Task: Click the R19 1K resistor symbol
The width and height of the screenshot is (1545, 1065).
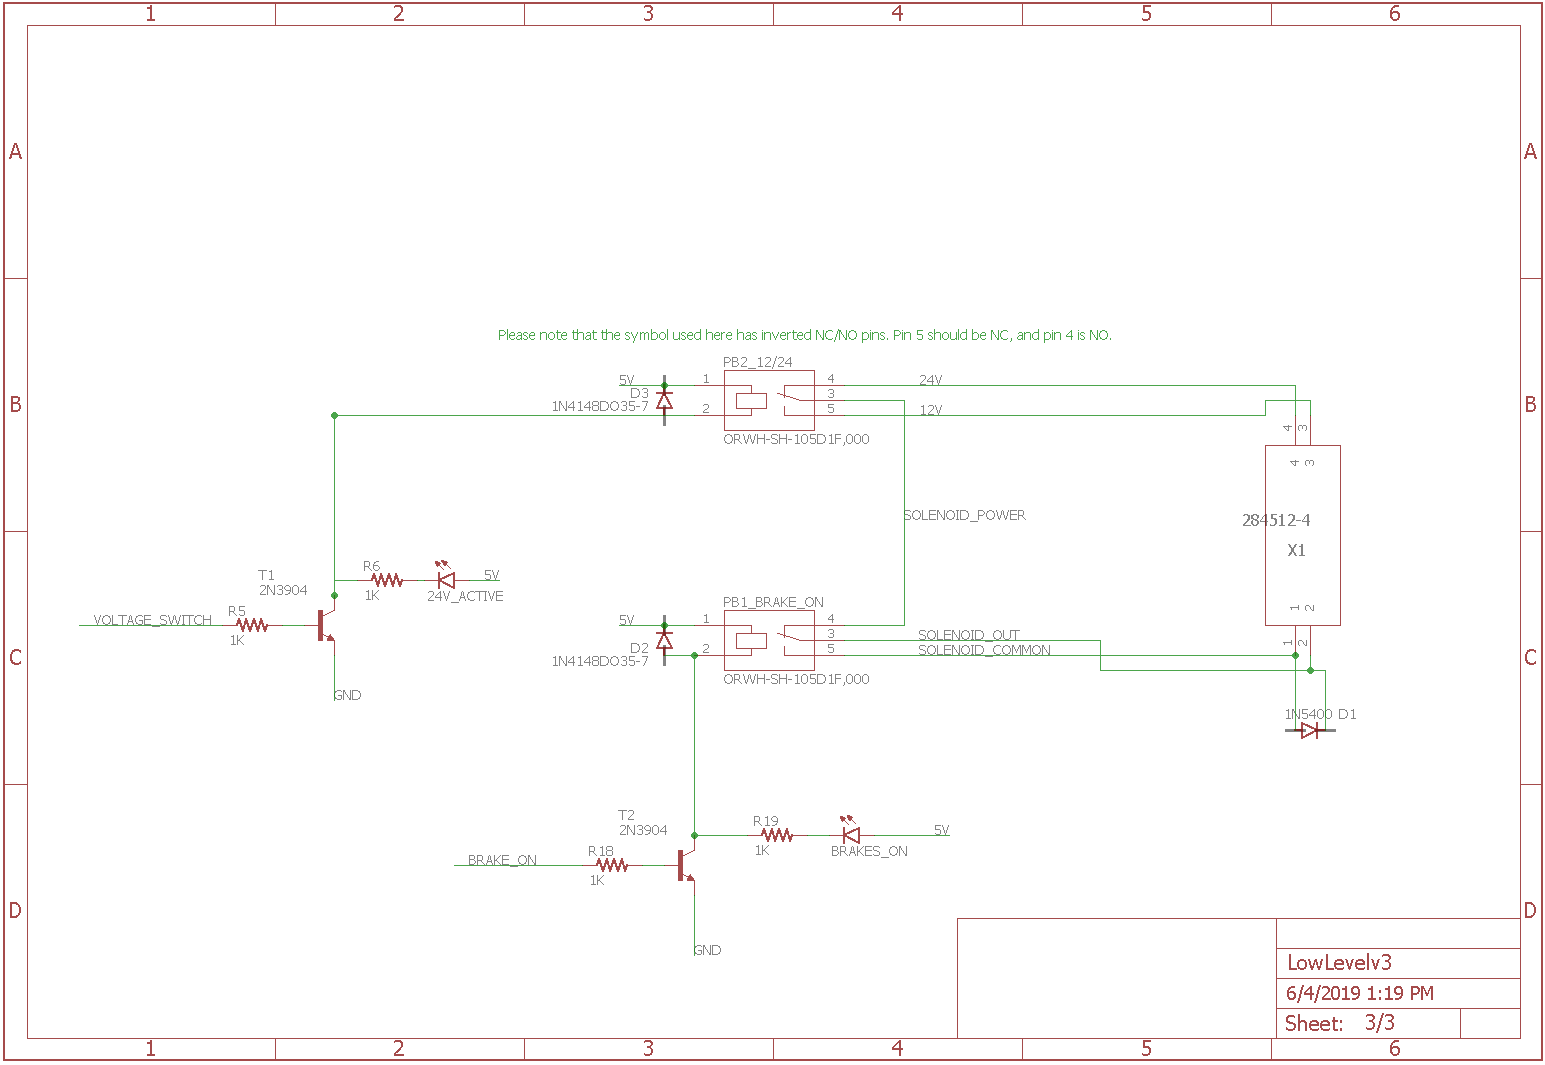Action: click(777, 835)
